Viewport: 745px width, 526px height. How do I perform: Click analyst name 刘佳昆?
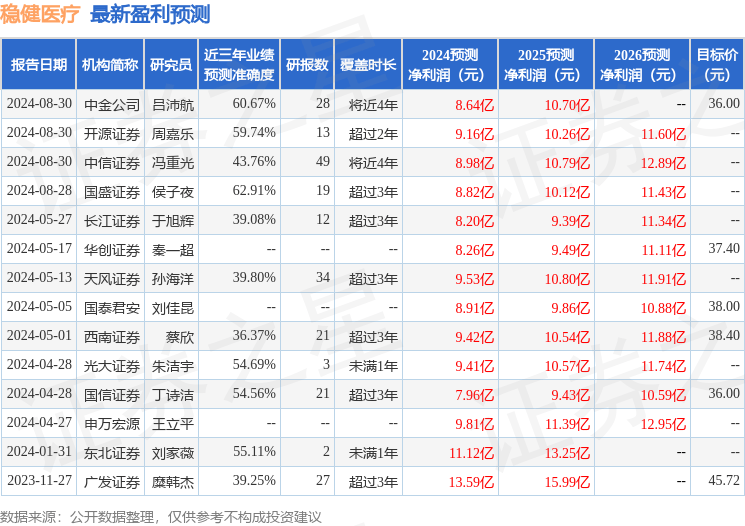pyautogui.click(x=172, y=307)
